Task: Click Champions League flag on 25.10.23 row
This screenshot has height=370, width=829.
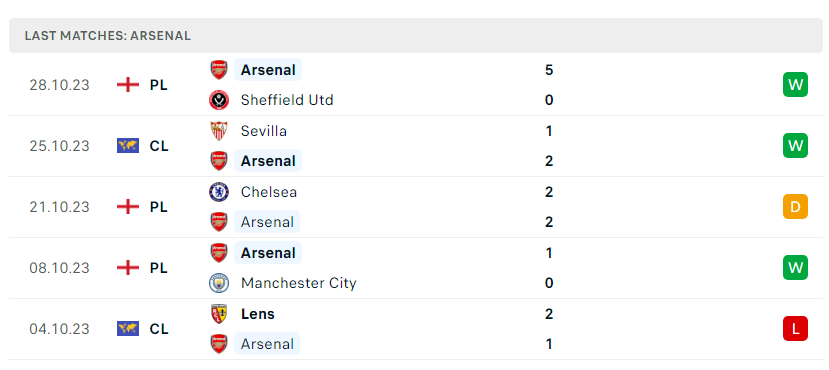Action: pyautogui.click(x=127, y=145)
